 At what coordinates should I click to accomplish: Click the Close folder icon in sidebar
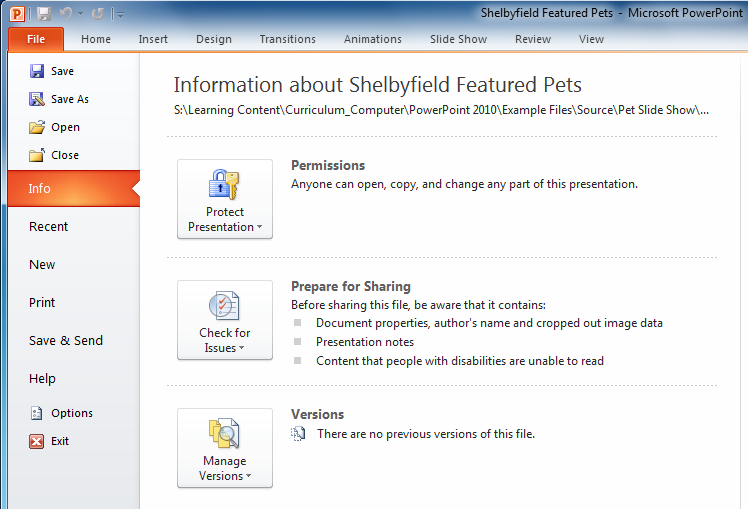37,155
